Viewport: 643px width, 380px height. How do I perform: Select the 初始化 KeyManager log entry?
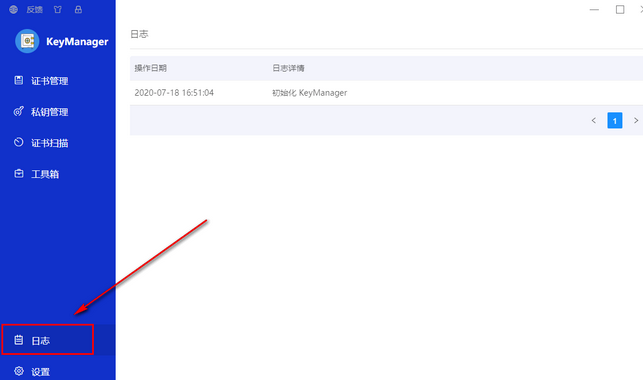(310, 93)
